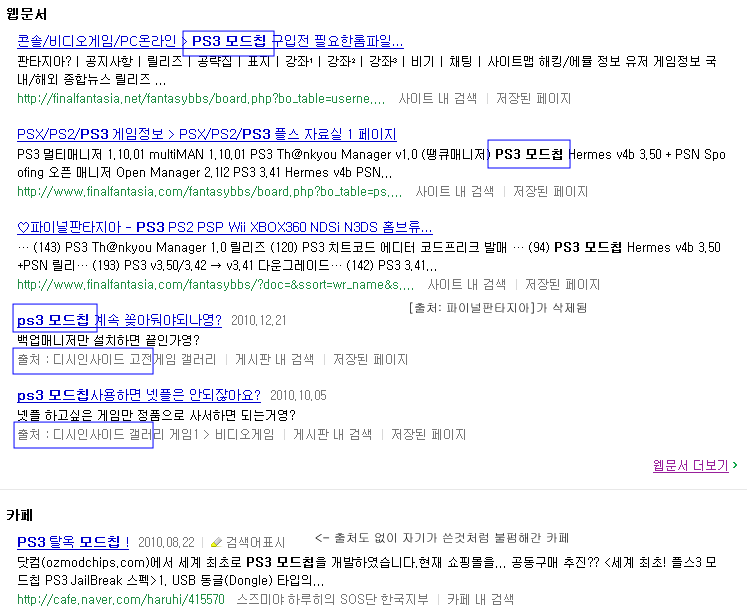
Task: Open the '스즈미야 하루히의 SOS단 한국지부' cafe link
Action: pyautogui.click(x=333, y=599)
